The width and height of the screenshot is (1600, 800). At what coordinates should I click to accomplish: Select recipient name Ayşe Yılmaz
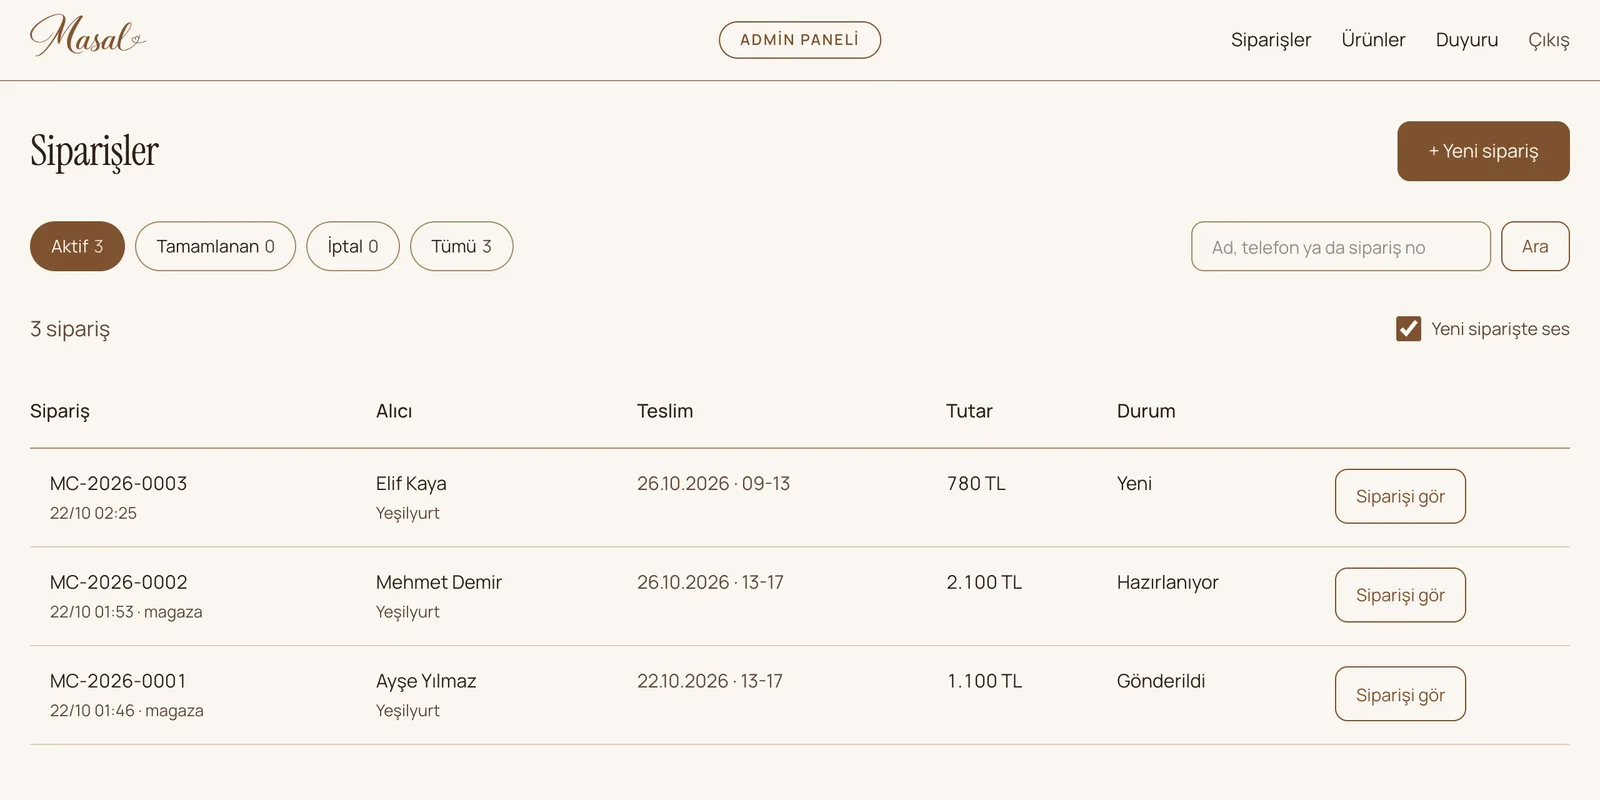coord(426,682)
